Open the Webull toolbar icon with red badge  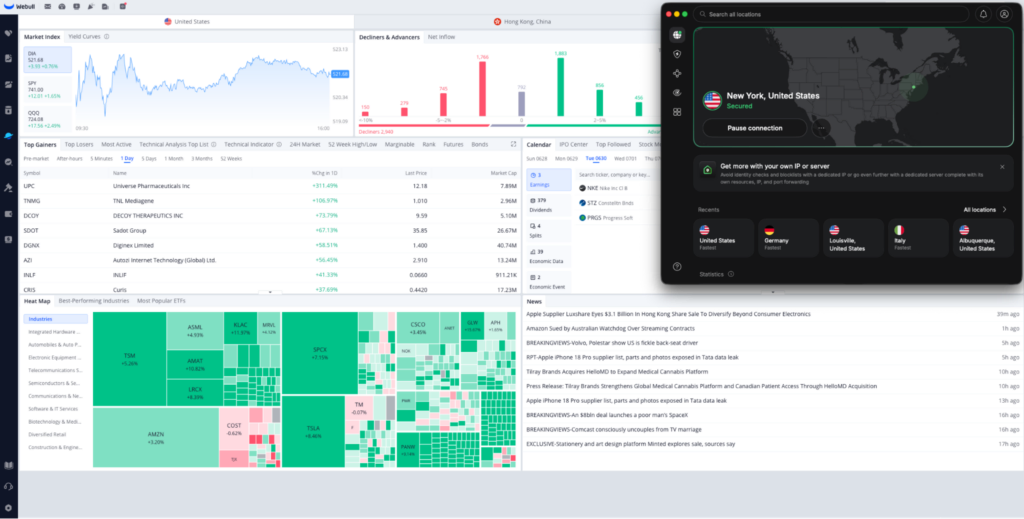click(x=123, y=7)
